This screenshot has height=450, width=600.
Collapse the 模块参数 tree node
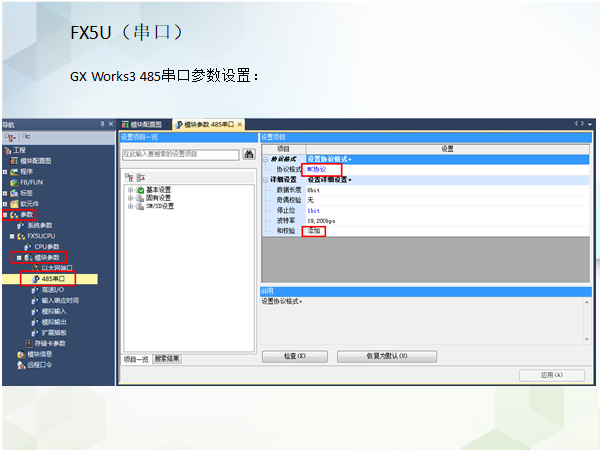tap(19, 258)
